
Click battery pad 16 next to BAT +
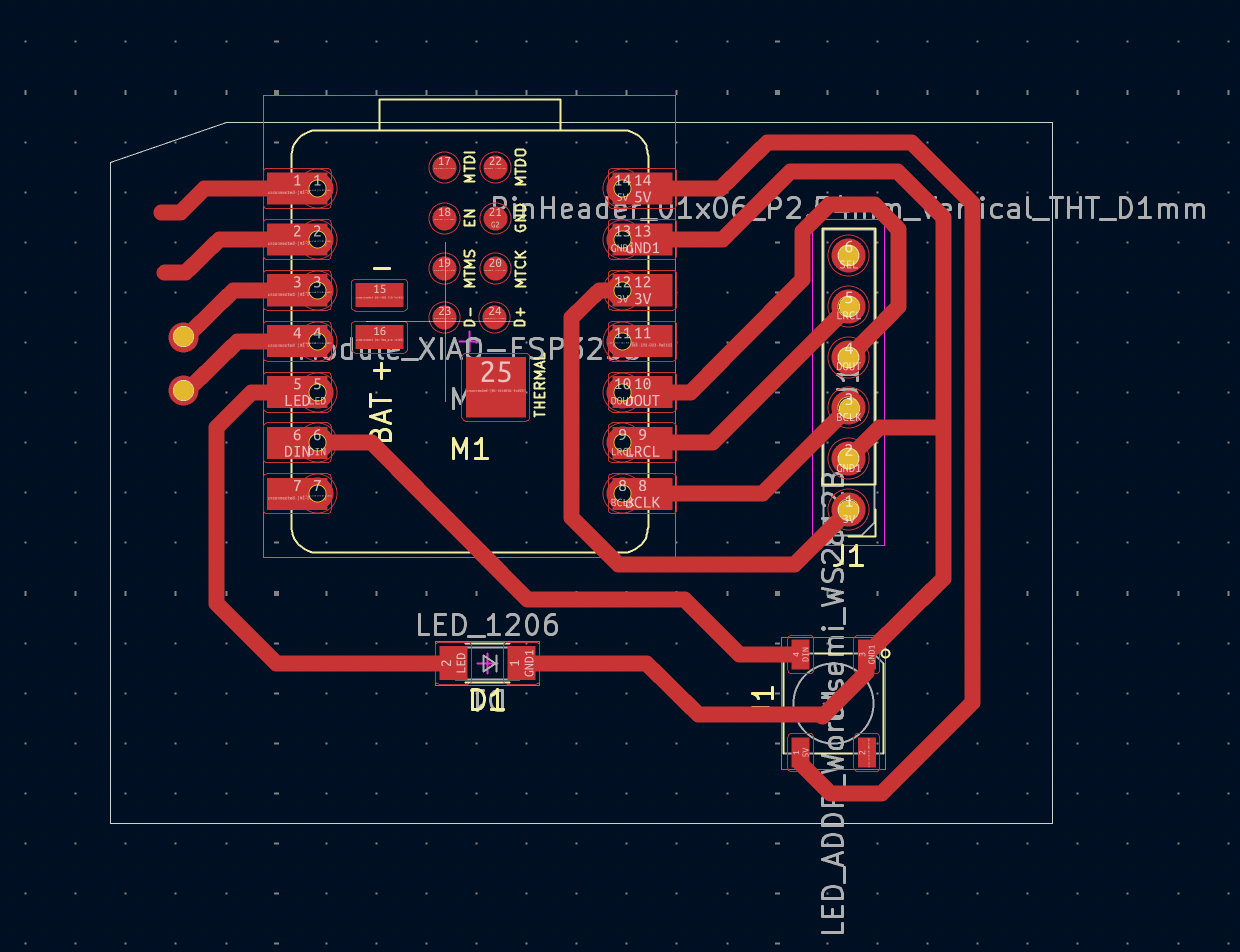[378, 333]
